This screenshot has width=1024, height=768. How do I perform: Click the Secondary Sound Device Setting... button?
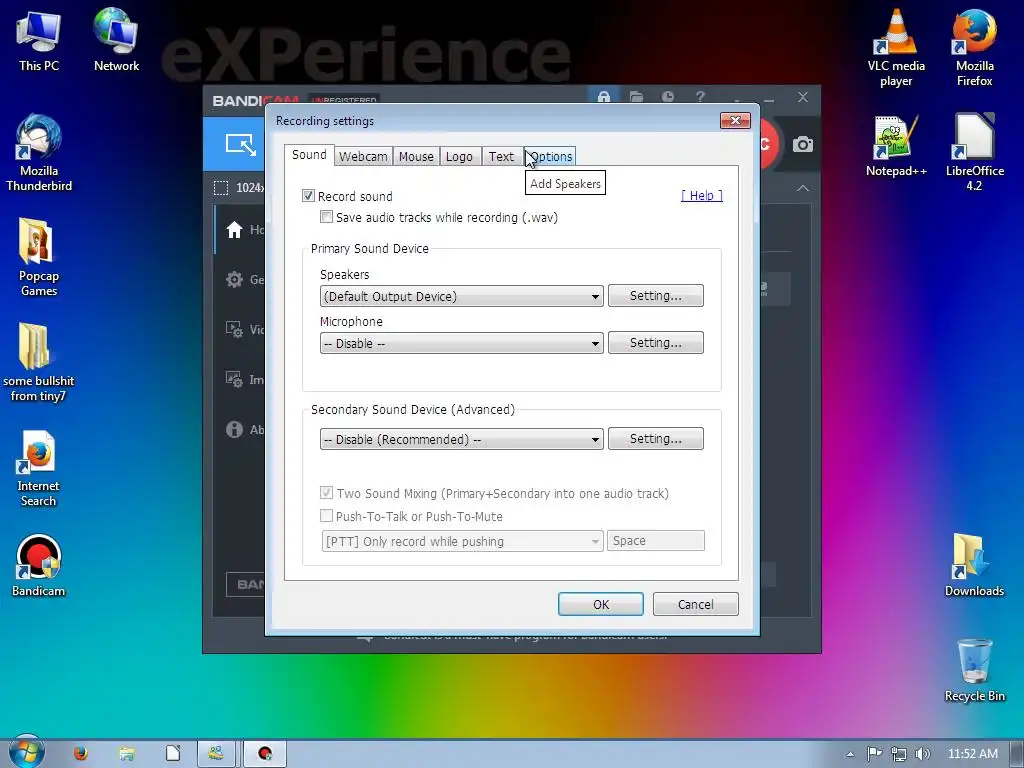(x=656, y=439)
